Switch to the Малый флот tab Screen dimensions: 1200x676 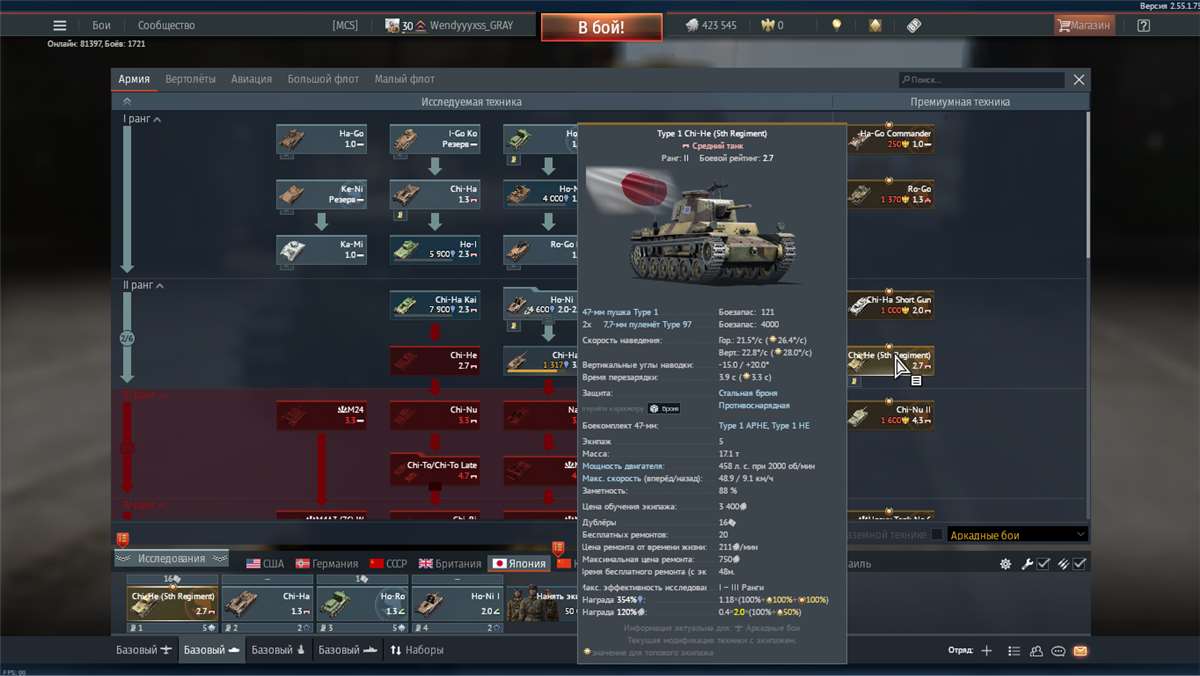(404, 79)
